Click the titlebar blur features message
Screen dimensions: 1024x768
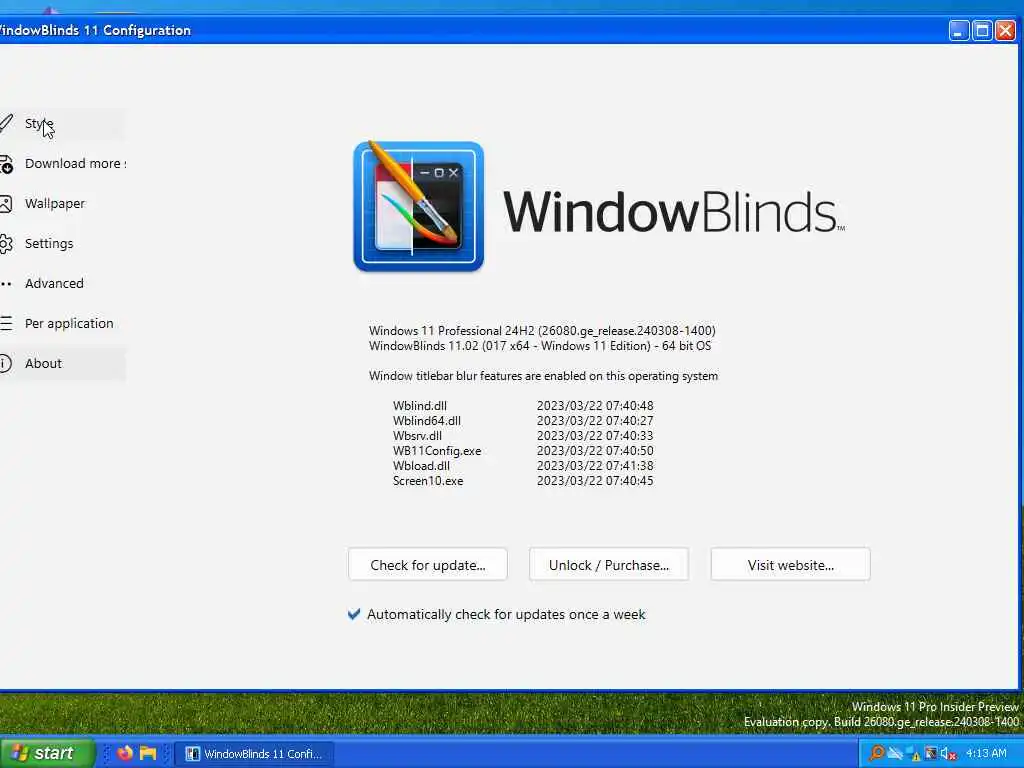[543, 376]
